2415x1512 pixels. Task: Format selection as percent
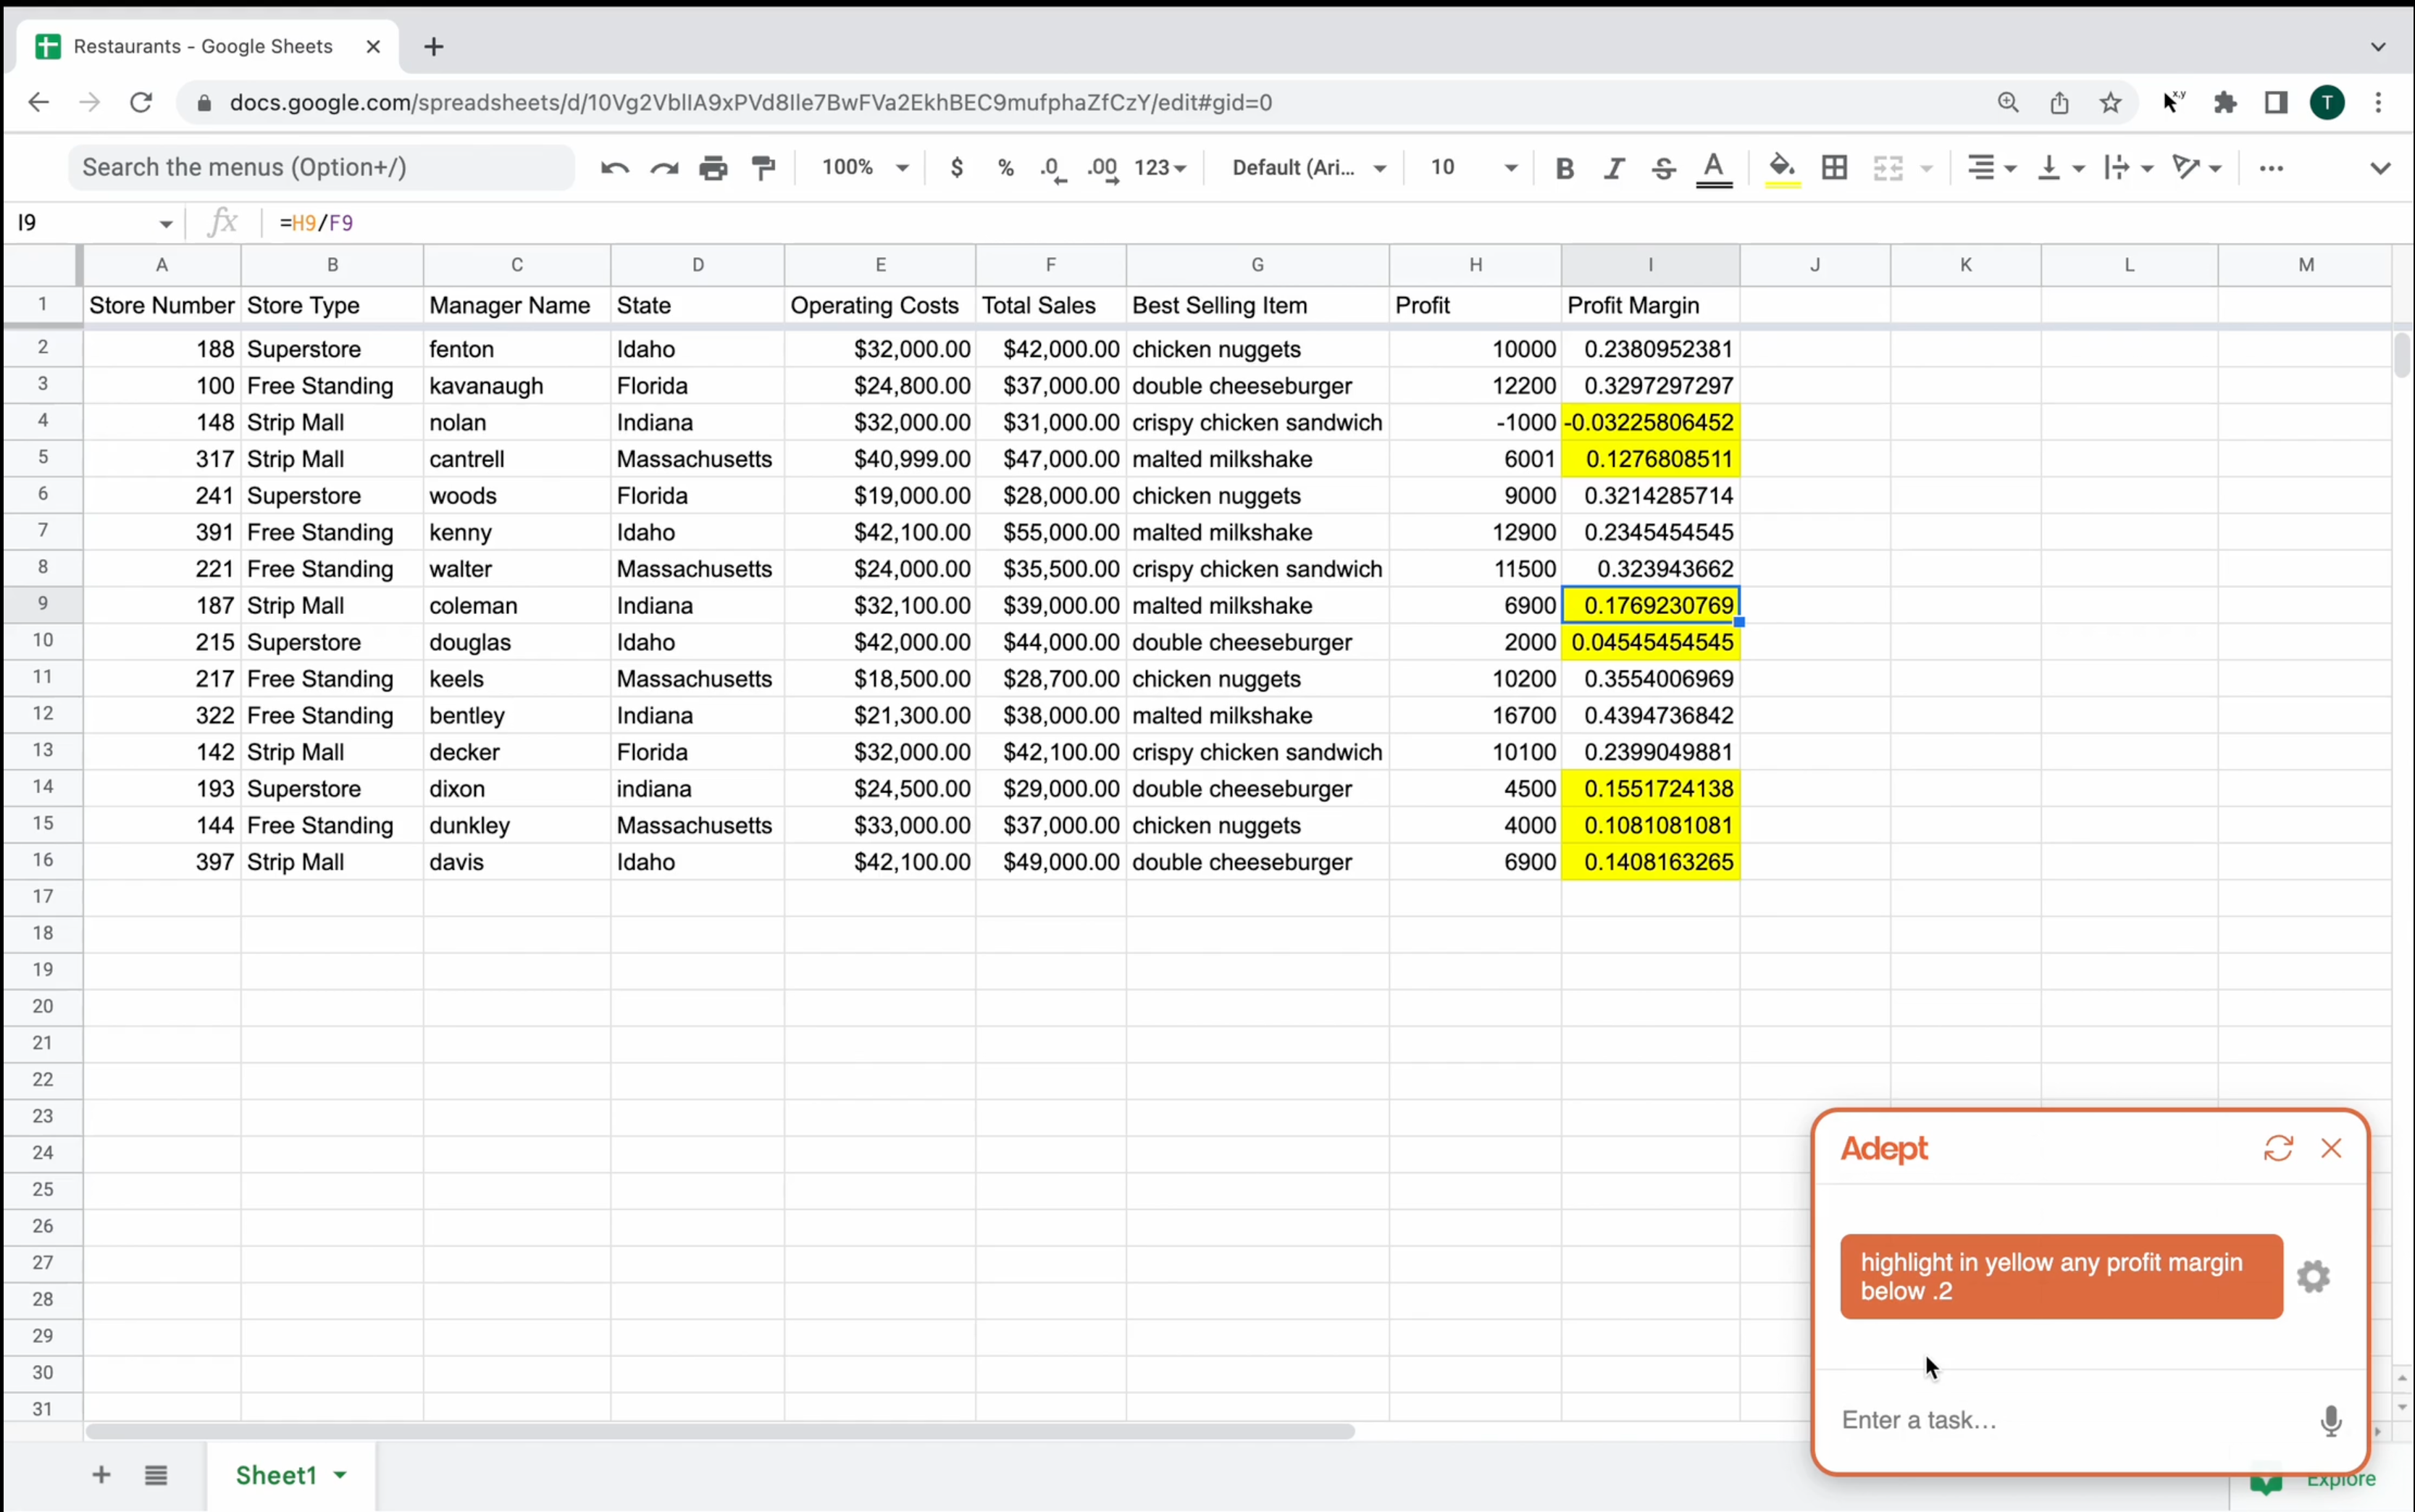pos(1006,168)
